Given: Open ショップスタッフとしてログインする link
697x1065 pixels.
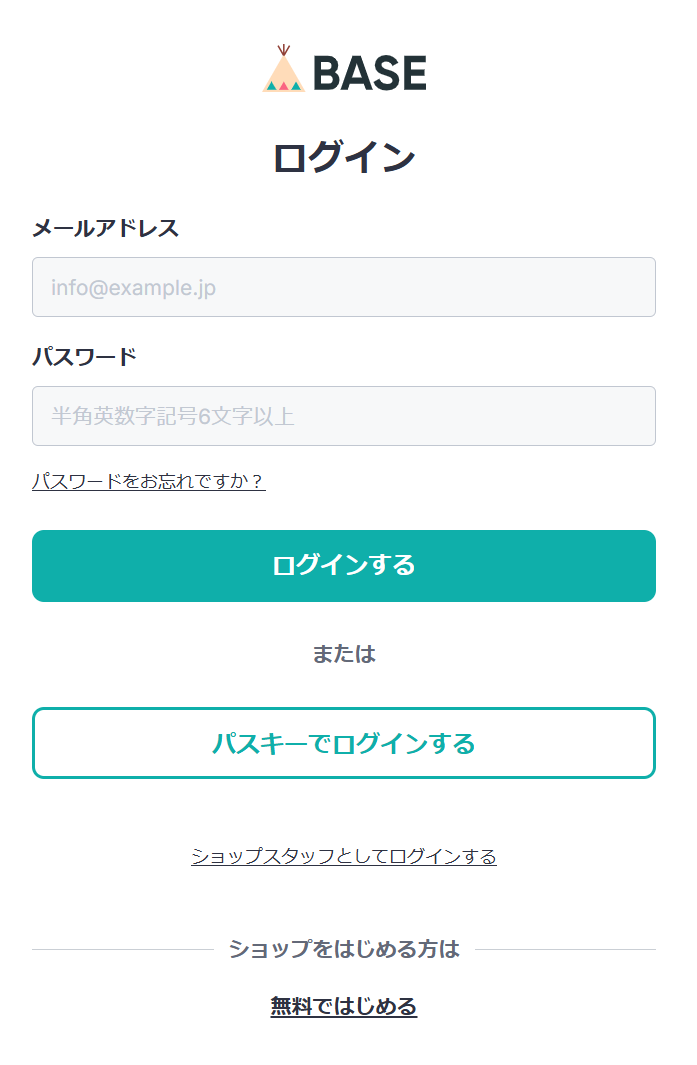Looking at the screenshot, I should 344,856.
